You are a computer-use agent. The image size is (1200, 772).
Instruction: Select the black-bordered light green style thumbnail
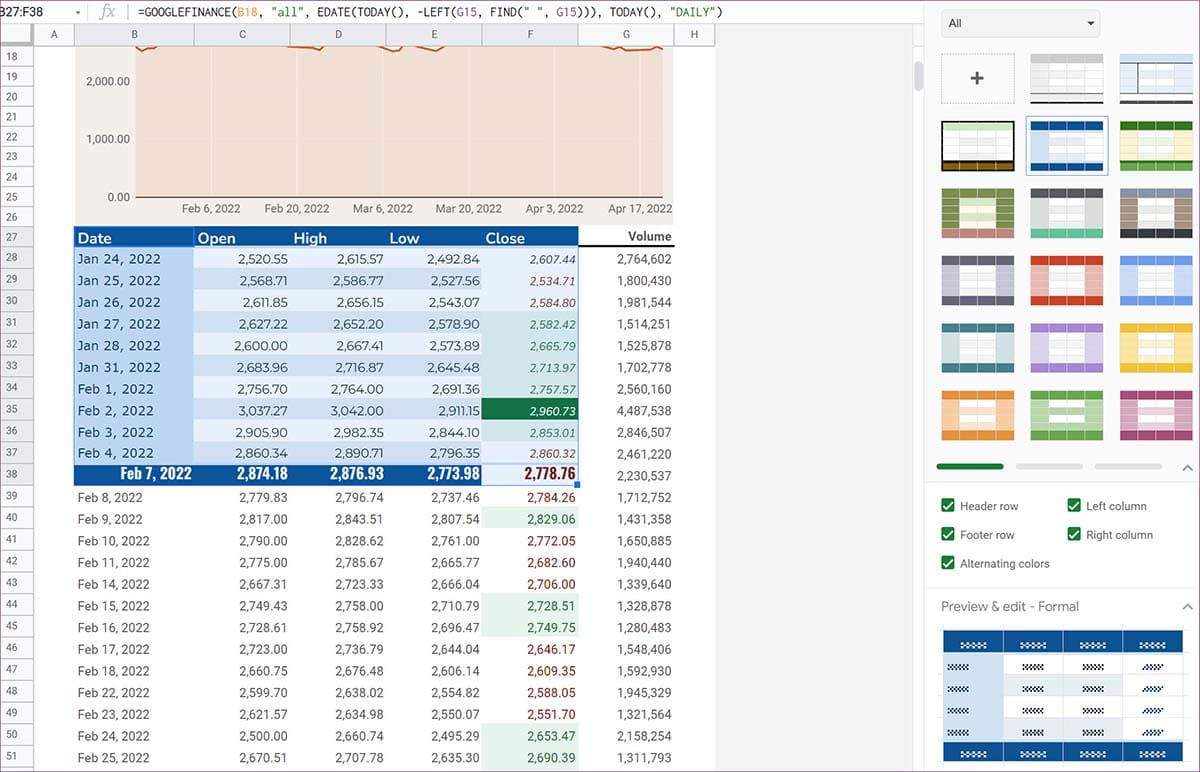[x=977, y=146]
